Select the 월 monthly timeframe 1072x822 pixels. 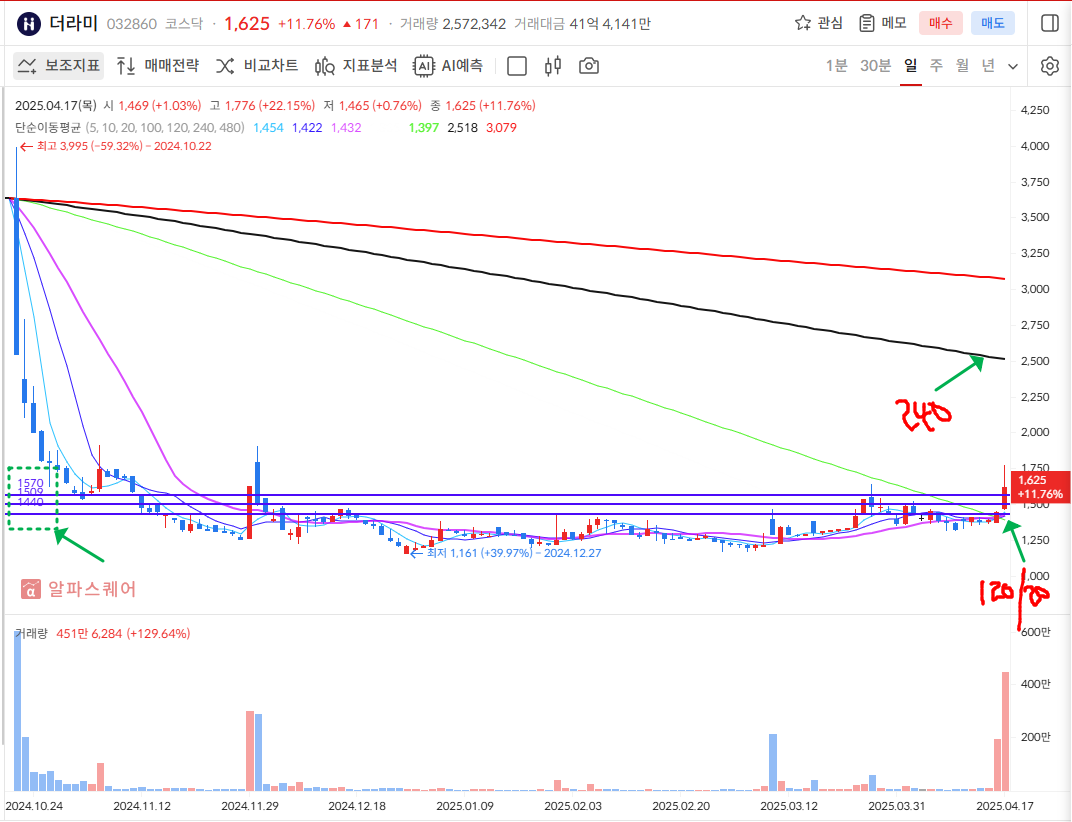(x=962, y=66)
